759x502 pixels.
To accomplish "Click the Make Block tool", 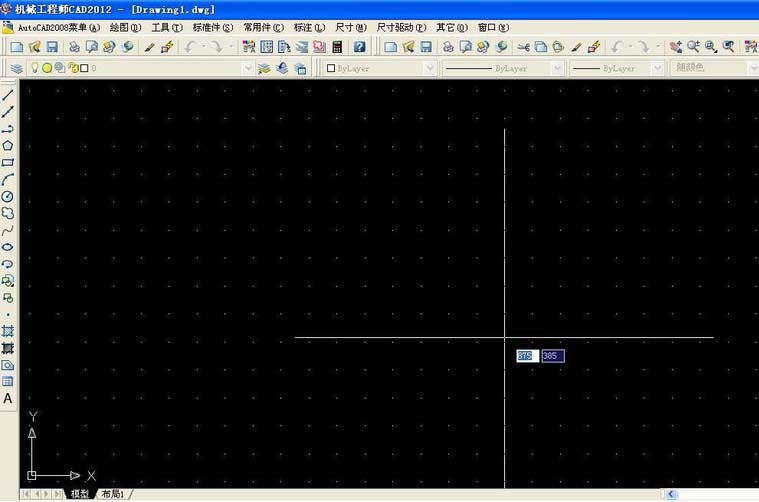I will pyautogui.click(x=8, y=298).
